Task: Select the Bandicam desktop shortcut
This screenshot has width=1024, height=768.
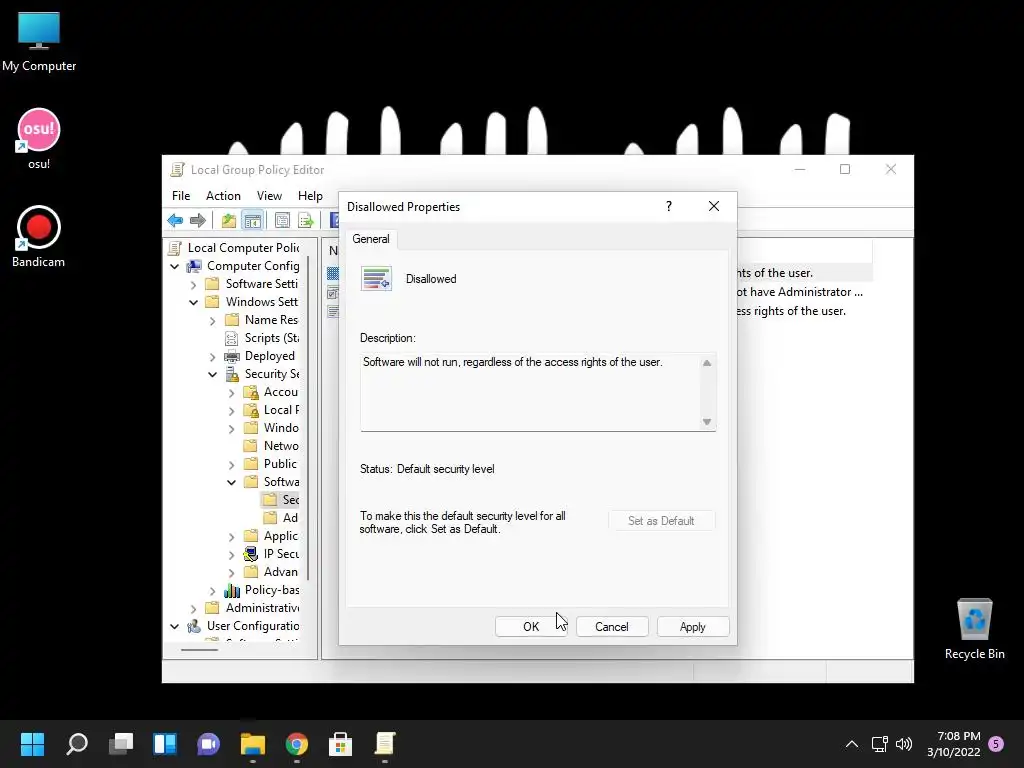Action: coord(39,236)
